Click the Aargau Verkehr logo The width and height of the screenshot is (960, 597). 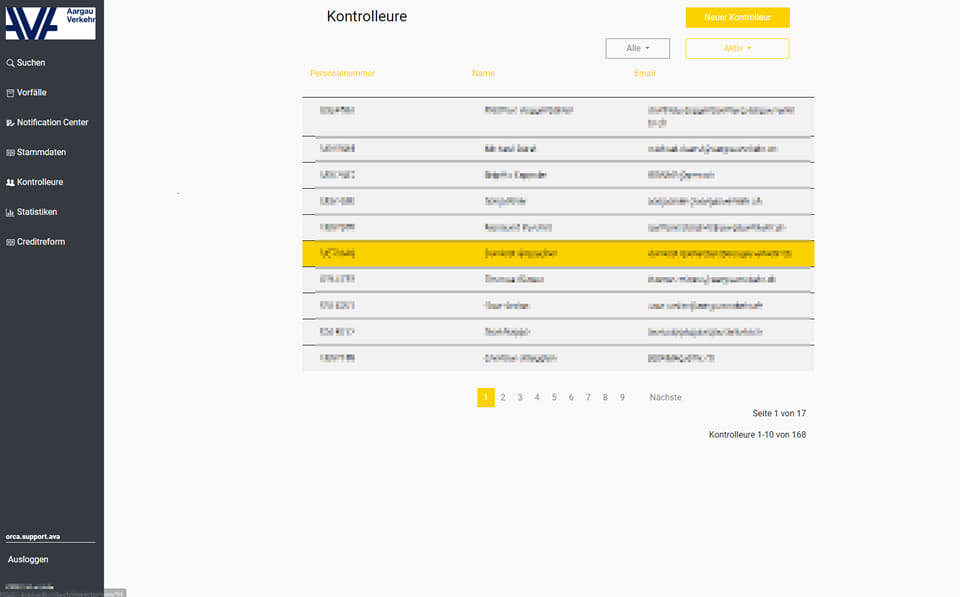[51, 20]
